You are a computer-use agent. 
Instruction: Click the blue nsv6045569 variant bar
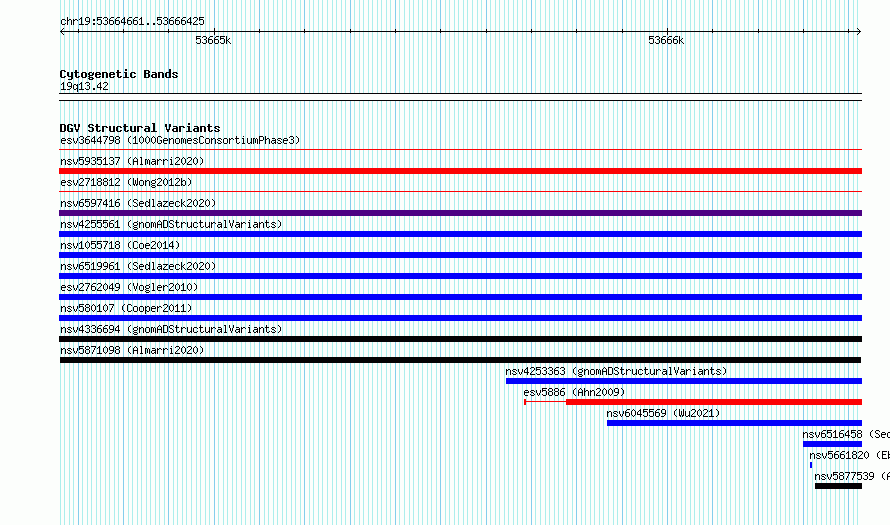(734, 423)
